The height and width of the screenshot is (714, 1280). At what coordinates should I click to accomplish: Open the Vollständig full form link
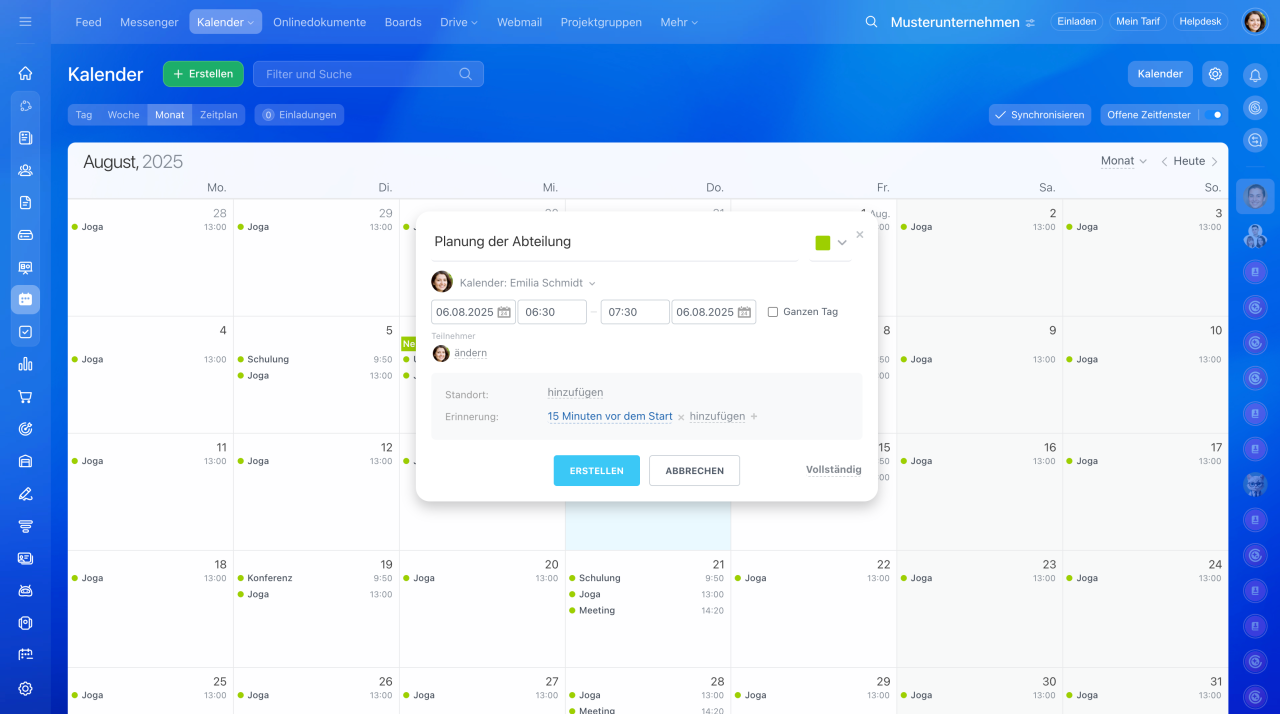pos(834,470)
